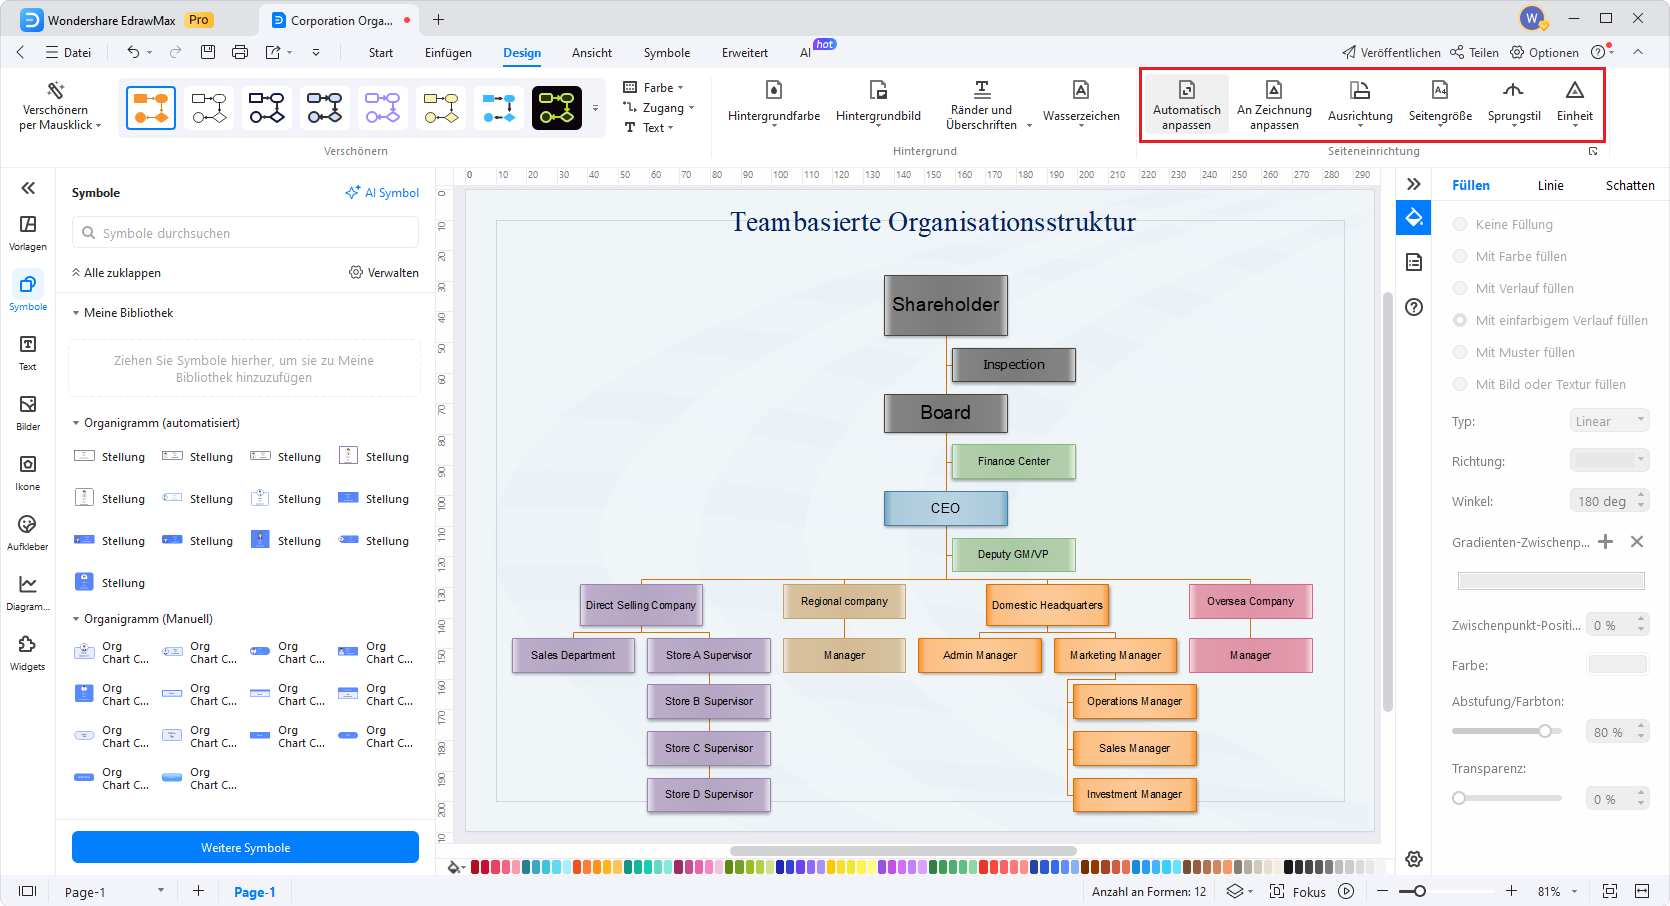Viewport: 1670px width, 906px height.
Task: Open the Diagramm panel in sidebar
Action: point(28,593)
